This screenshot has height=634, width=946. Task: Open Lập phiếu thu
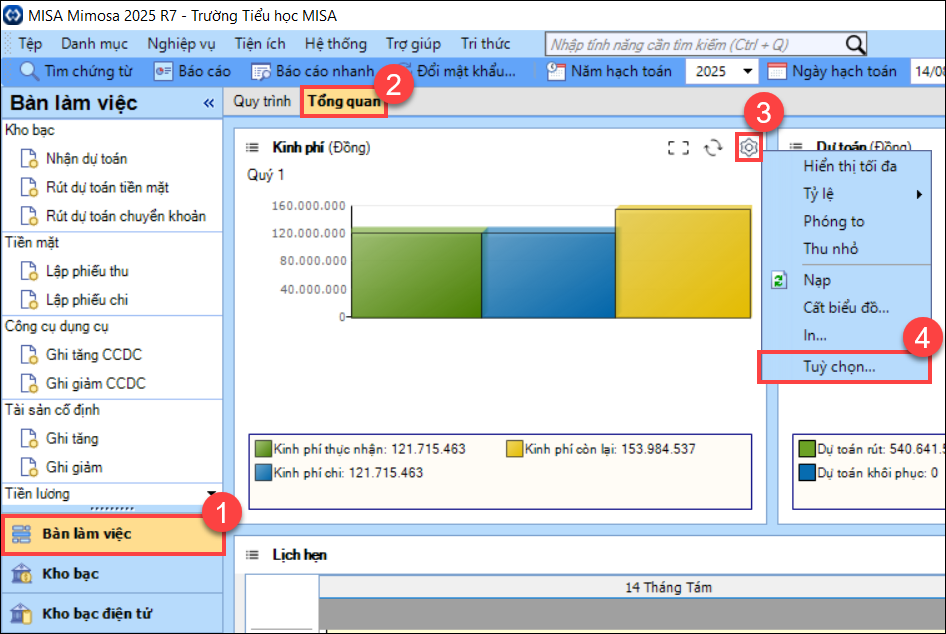pyautogui.click(x=75, y=271)
